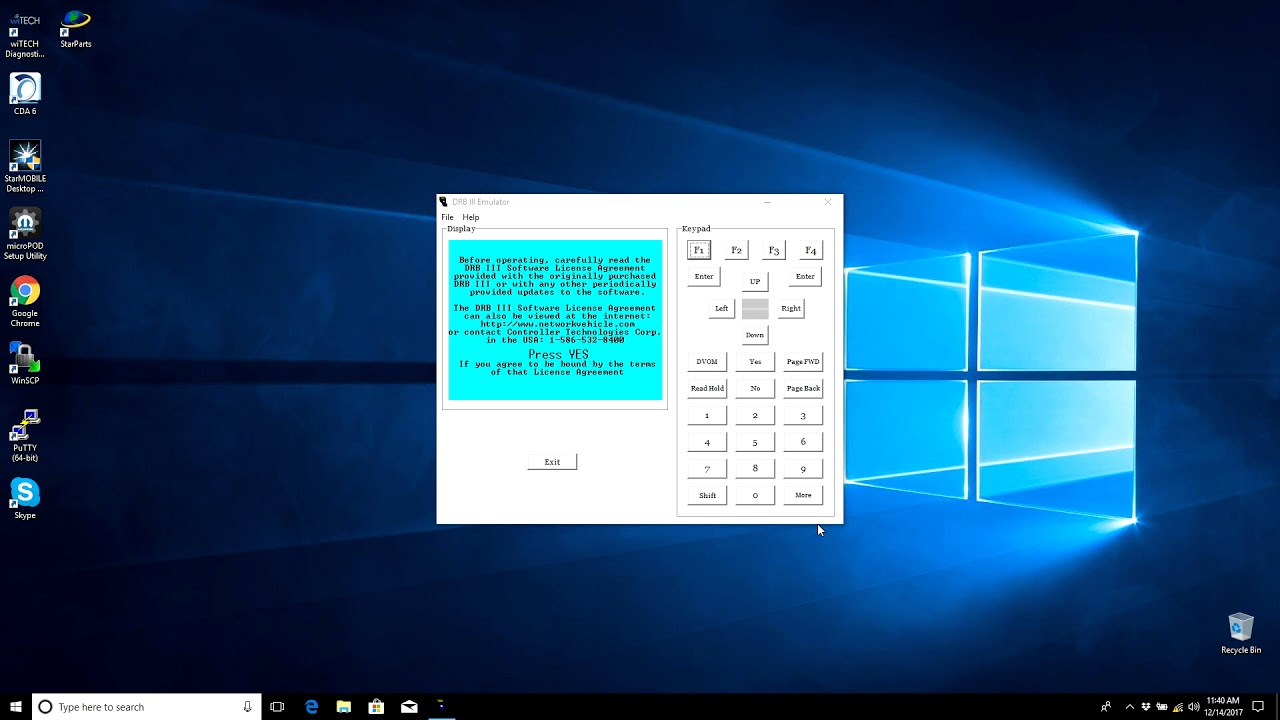
Task: Click the taskbar microphone search icon
Action: pos(247,707)
